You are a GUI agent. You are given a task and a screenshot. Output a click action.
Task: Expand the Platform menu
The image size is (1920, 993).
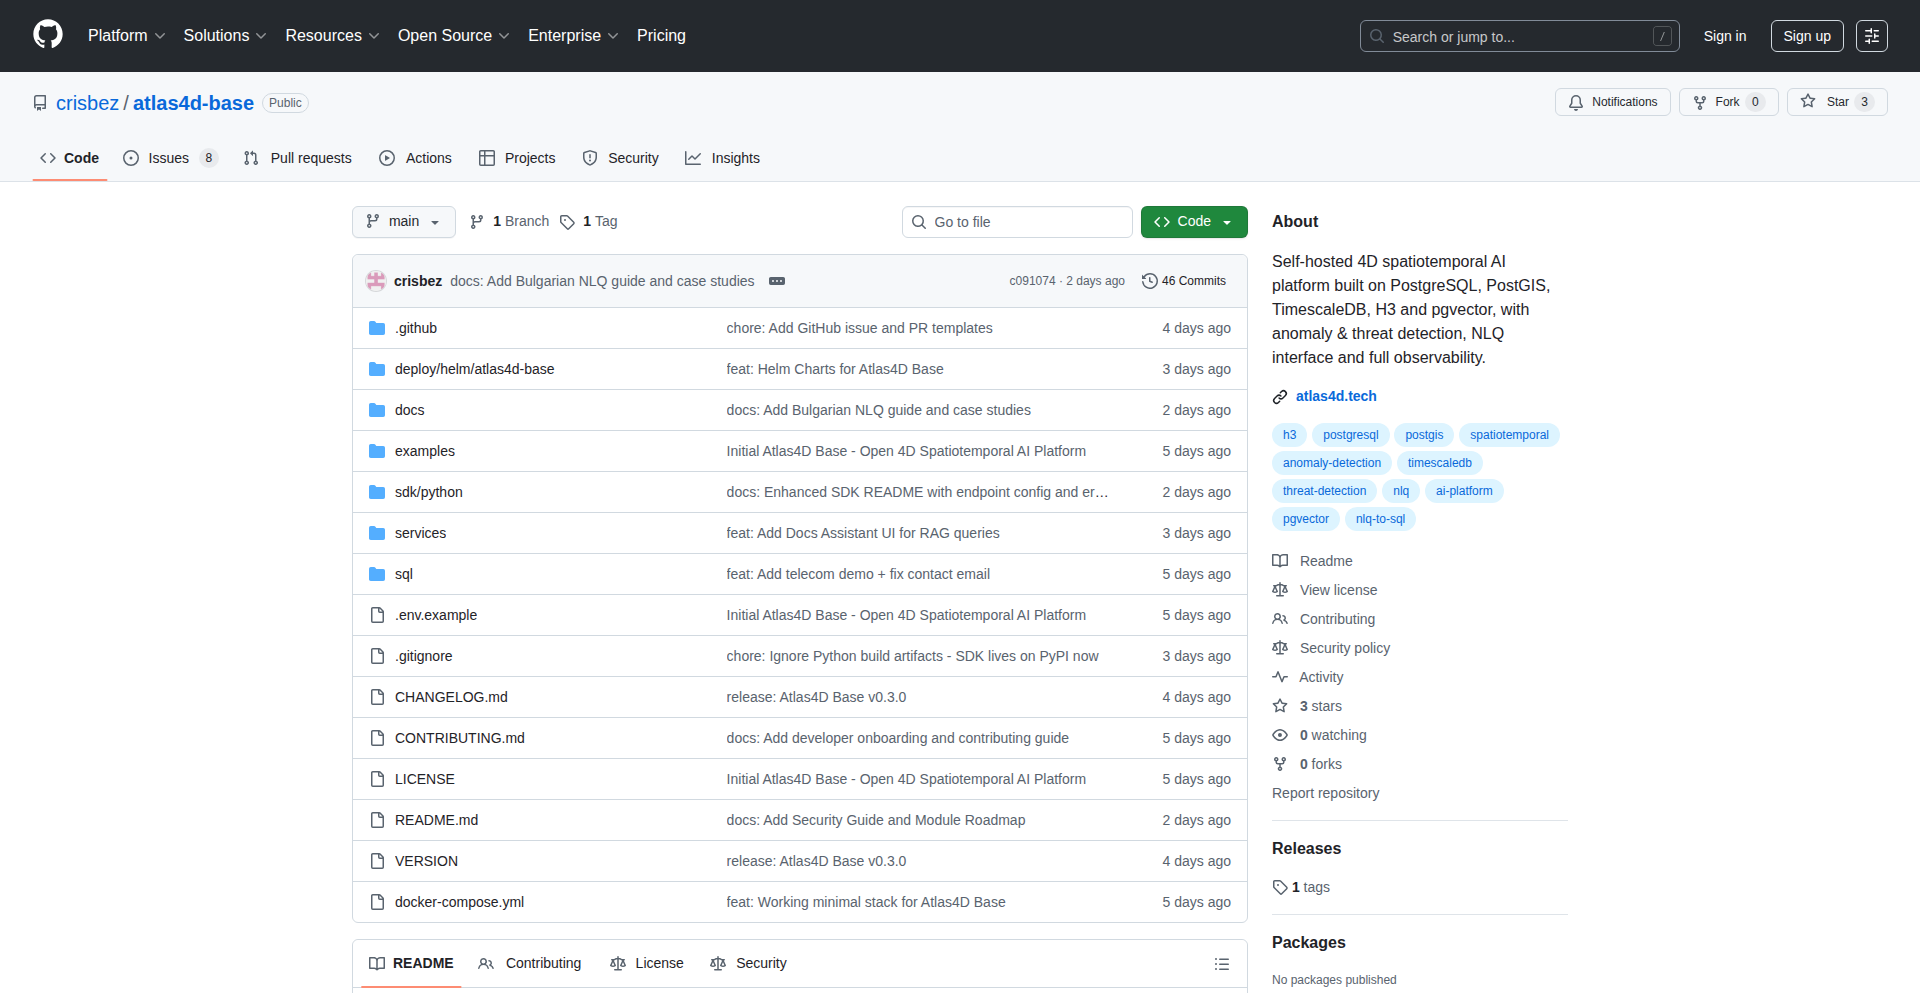point(126,36)
